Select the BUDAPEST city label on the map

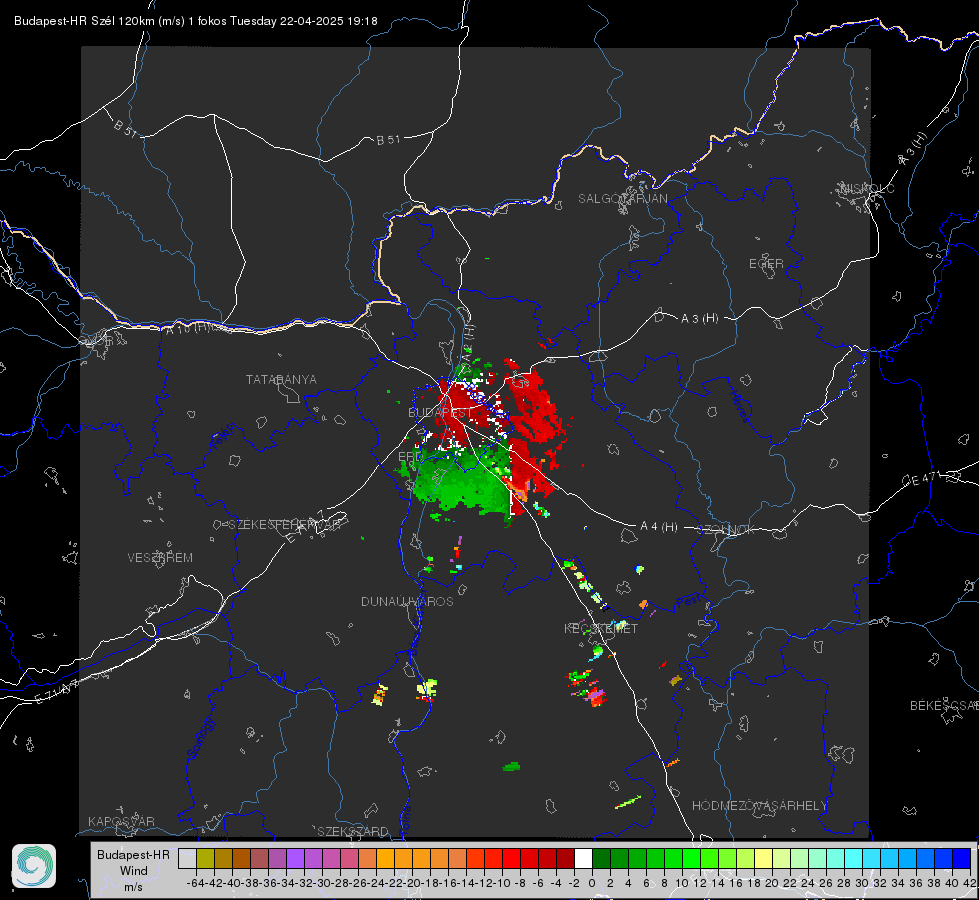[x=440, y=413]
